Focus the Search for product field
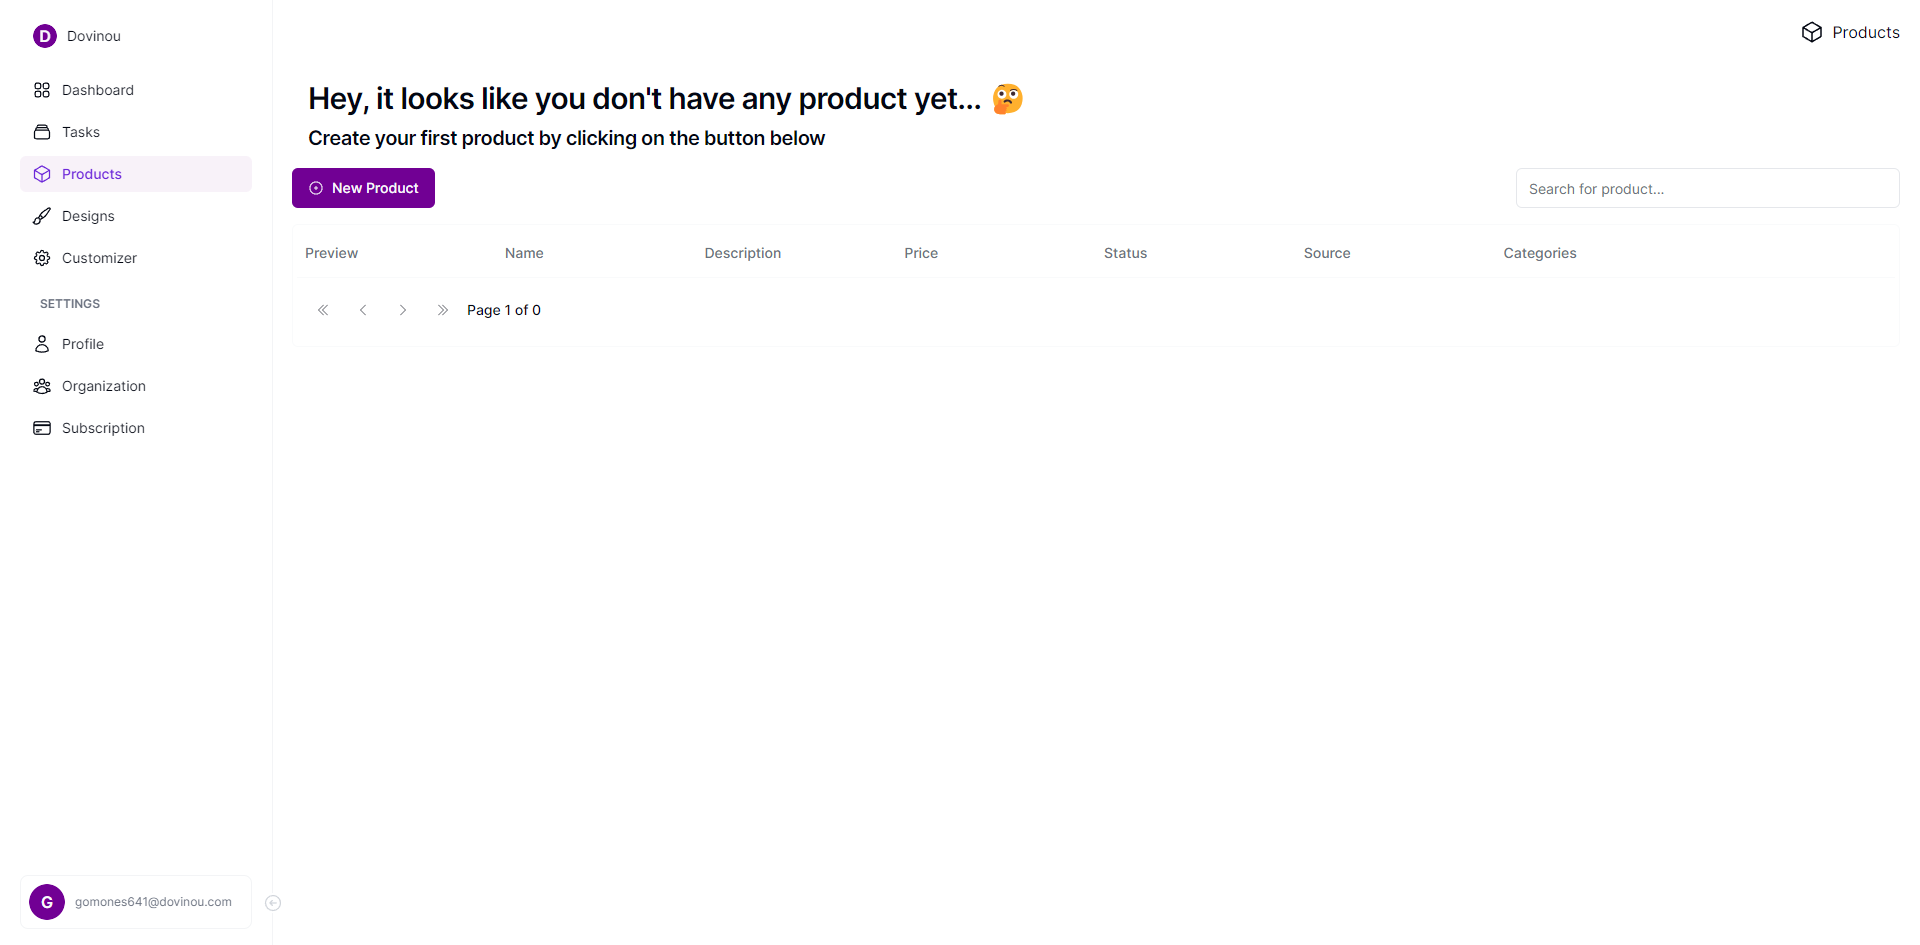1920x945 pixels. click(x=1707, y=189)
